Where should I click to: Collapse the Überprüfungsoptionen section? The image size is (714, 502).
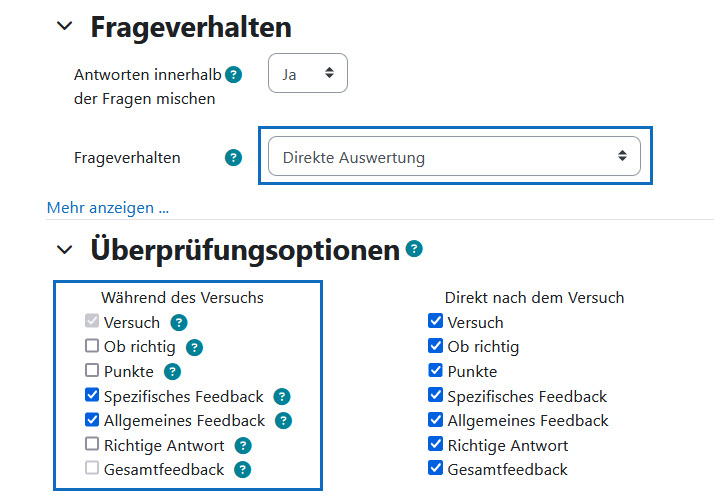click(x=65, y=250)
